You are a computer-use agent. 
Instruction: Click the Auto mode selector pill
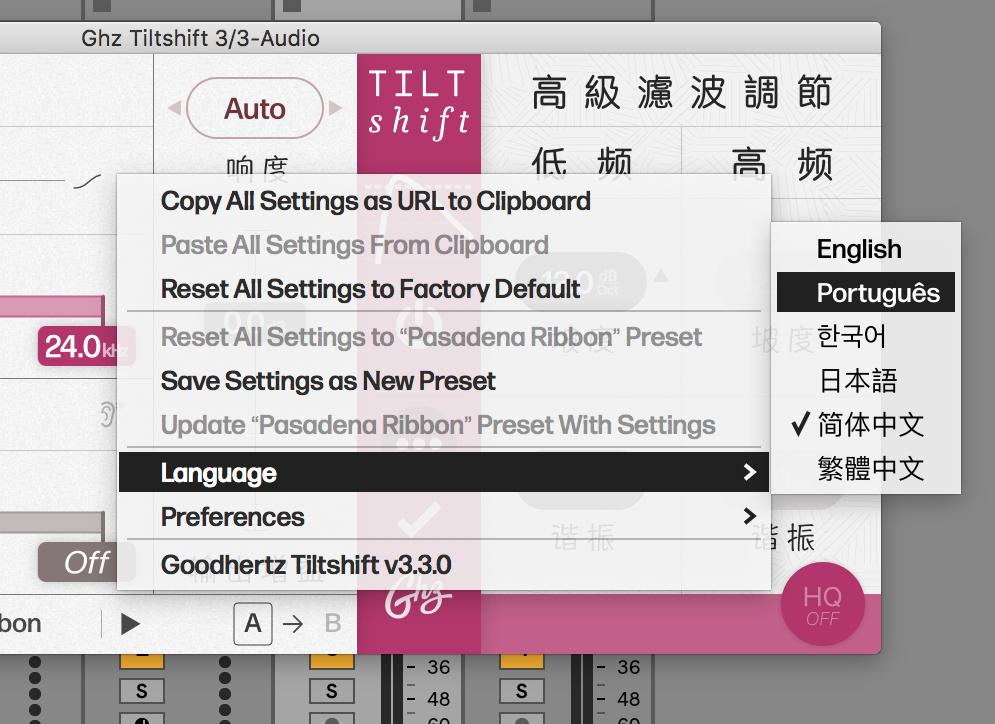(x=255, y=109)
